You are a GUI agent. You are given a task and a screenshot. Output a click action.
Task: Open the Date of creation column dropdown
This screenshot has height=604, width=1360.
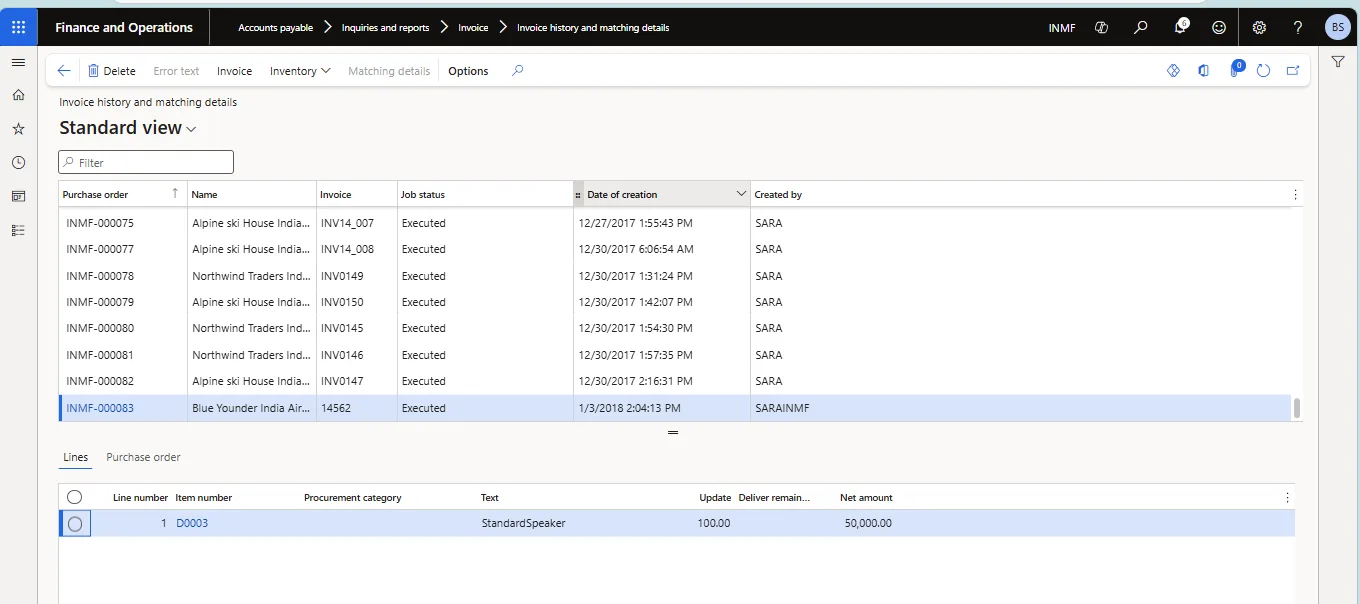pyautogui.click(x=741, y=194)
